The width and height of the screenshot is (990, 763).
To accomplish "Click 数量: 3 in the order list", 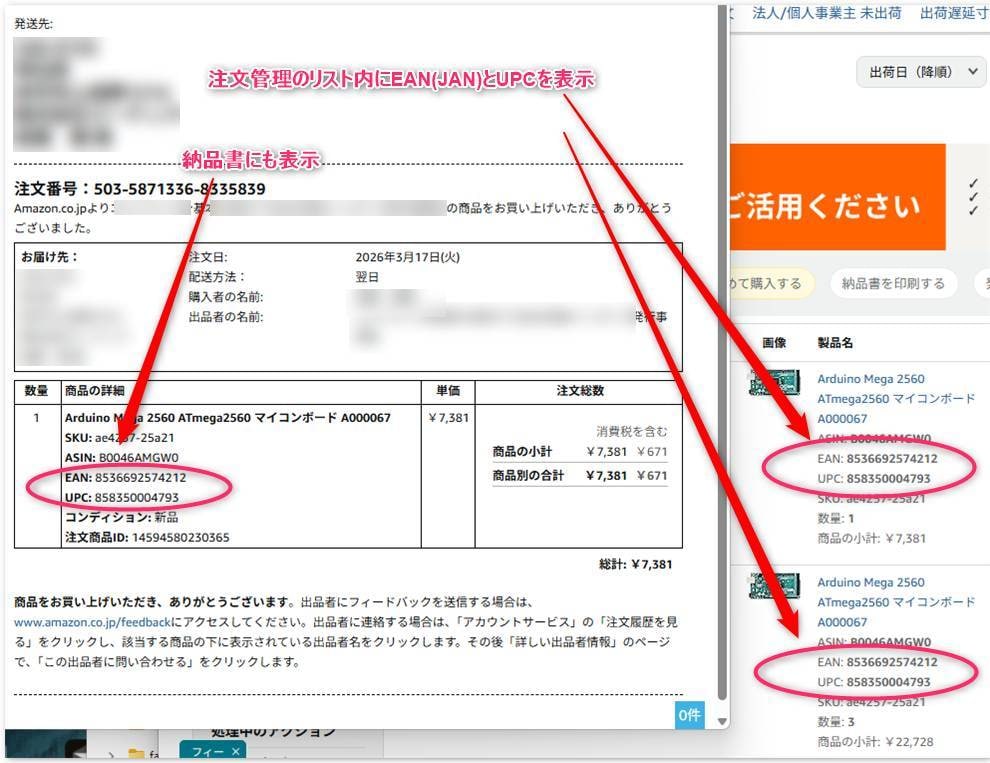I will coord(836,722).
